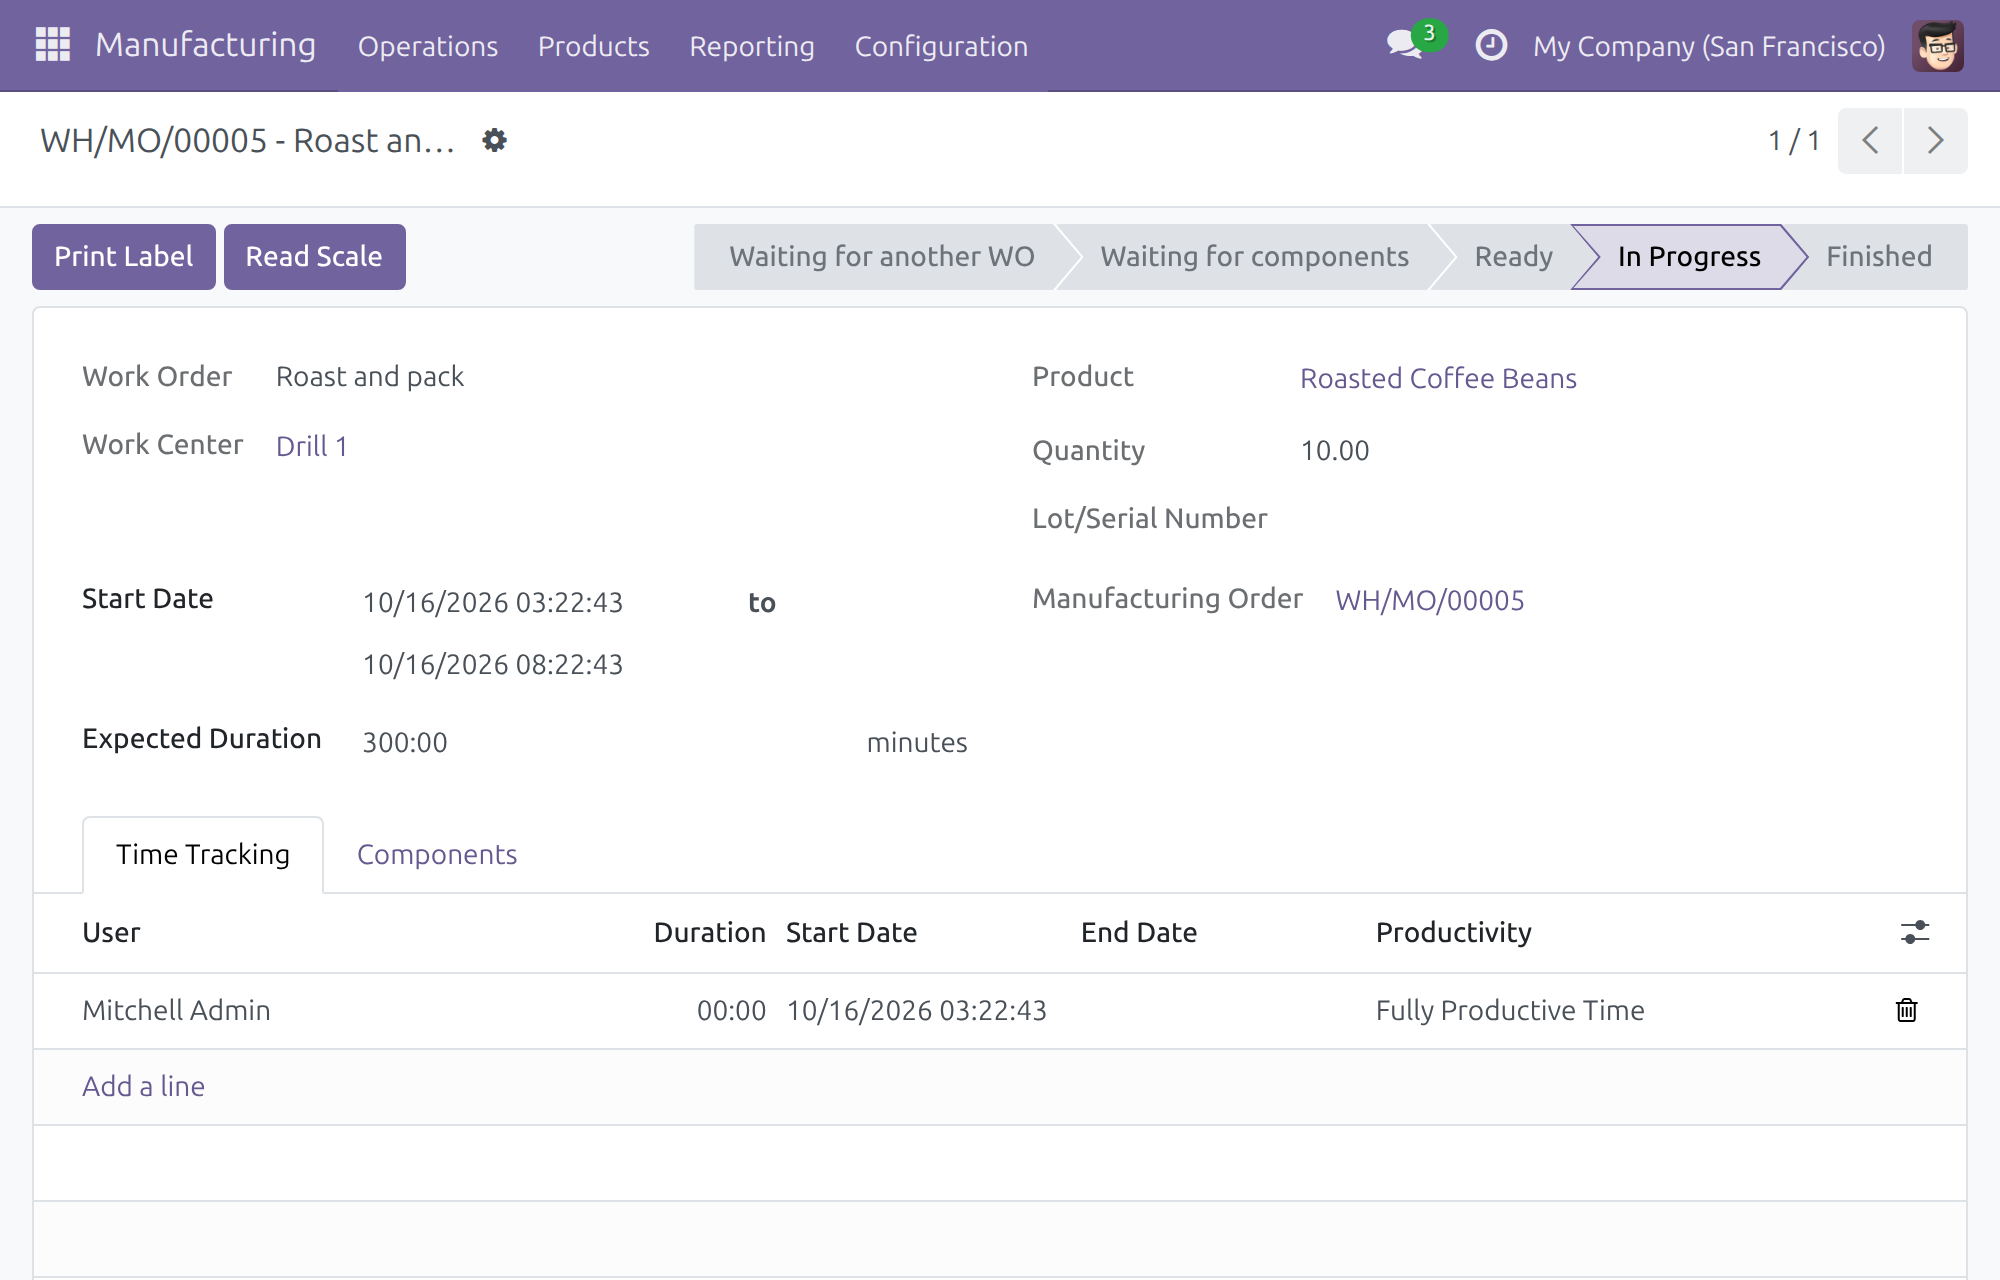Set status to Finished
This screenshot has height=1280, width=2000.
click(1879, 257)
